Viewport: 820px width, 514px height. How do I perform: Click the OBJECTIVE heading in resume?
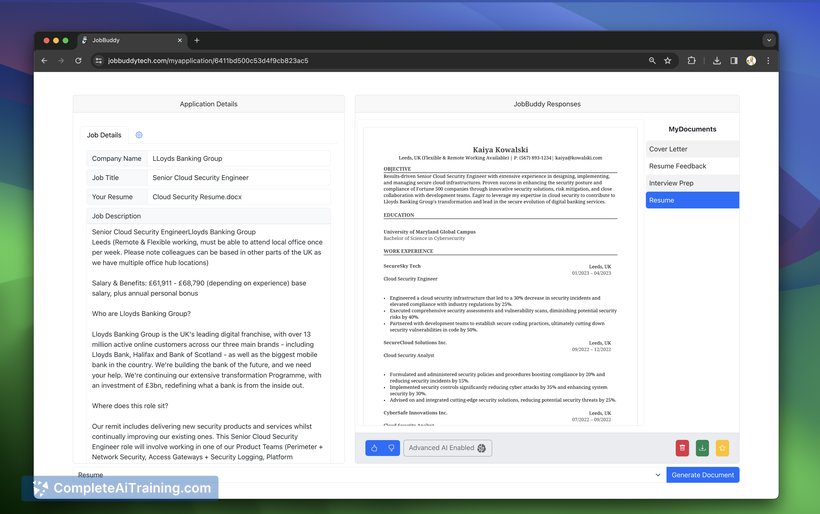(x=397, y=169)
